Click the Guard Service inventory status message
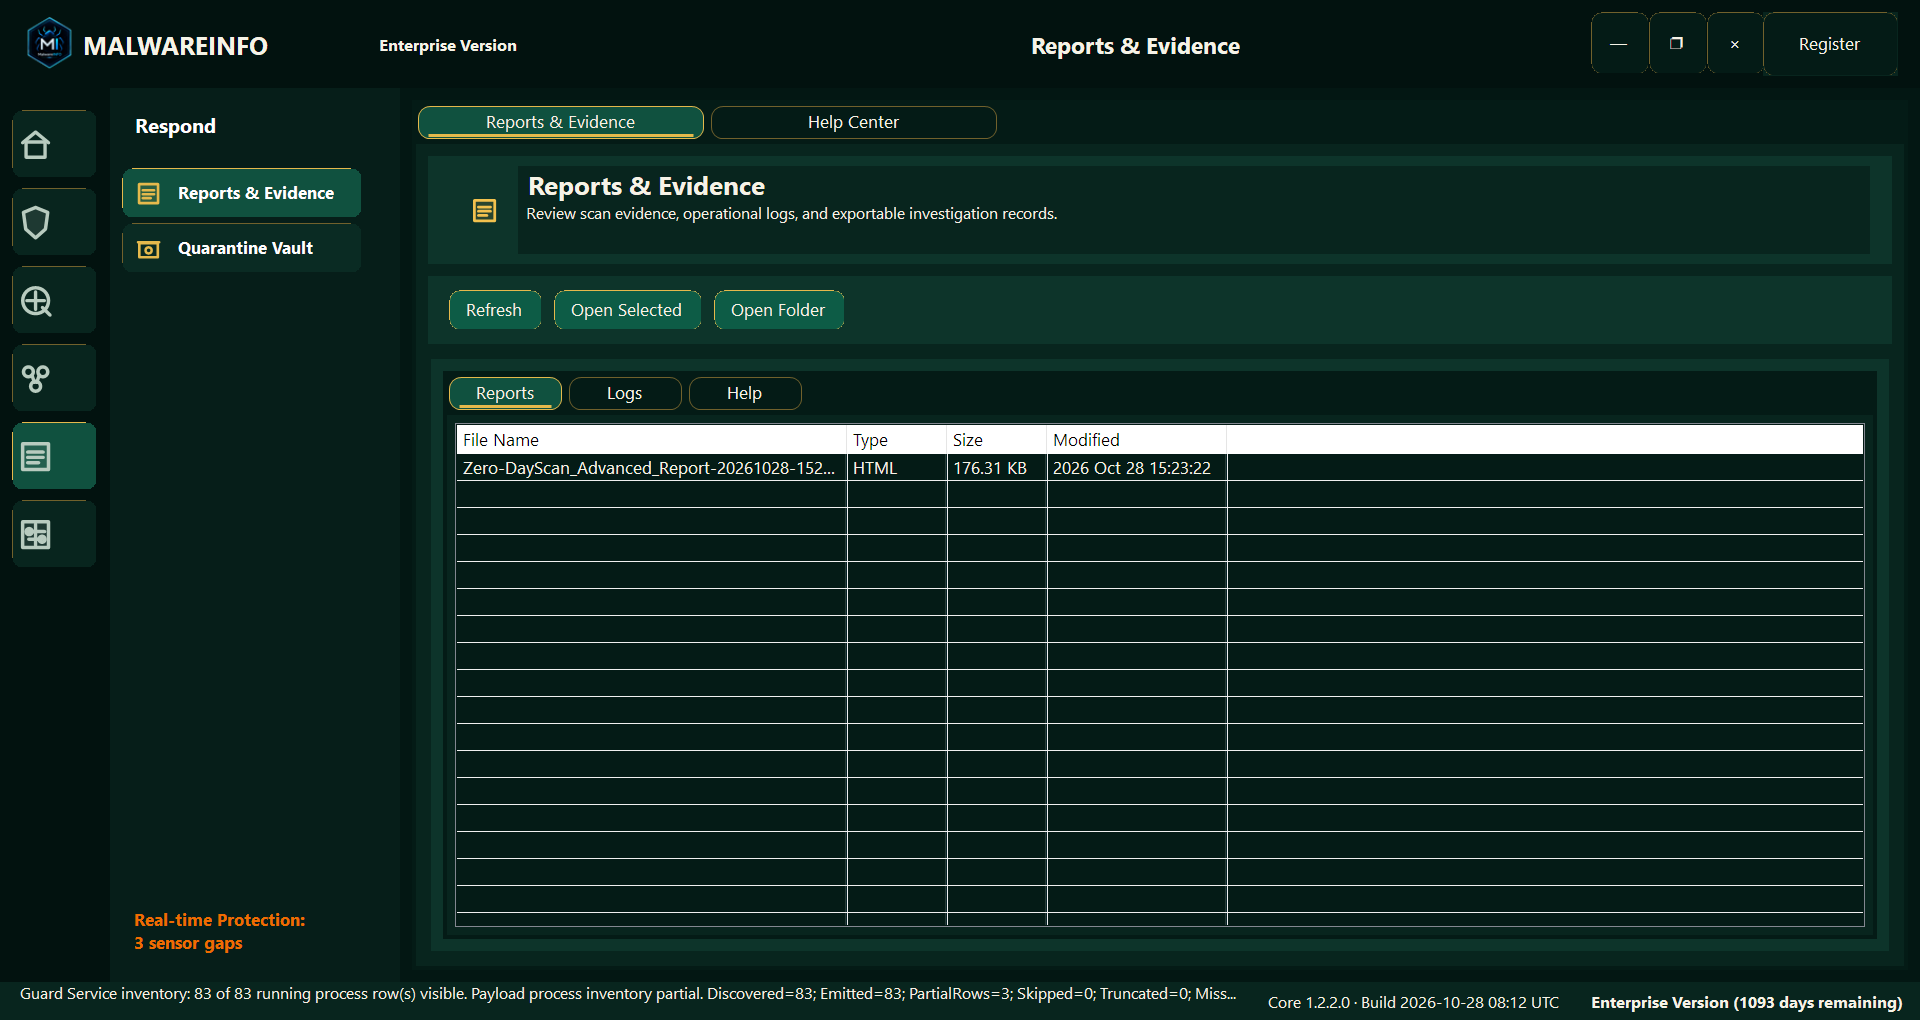Viewport: 1920px width, 1020px height. click(x=628, y=994)
